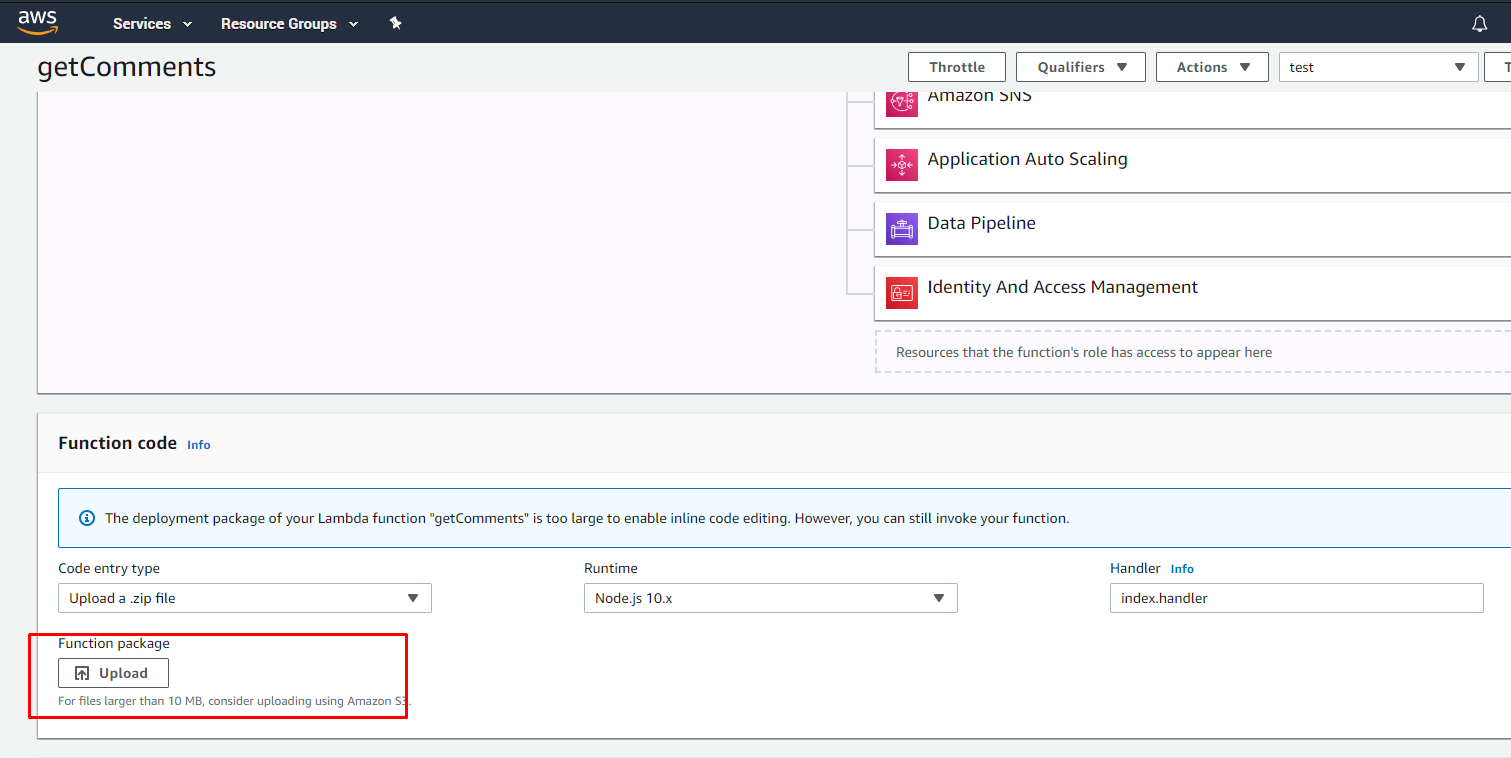The image size is (1511, 758).
Task: Click the Throttle button
Action: pyautogui.click(x=957, y=67)
